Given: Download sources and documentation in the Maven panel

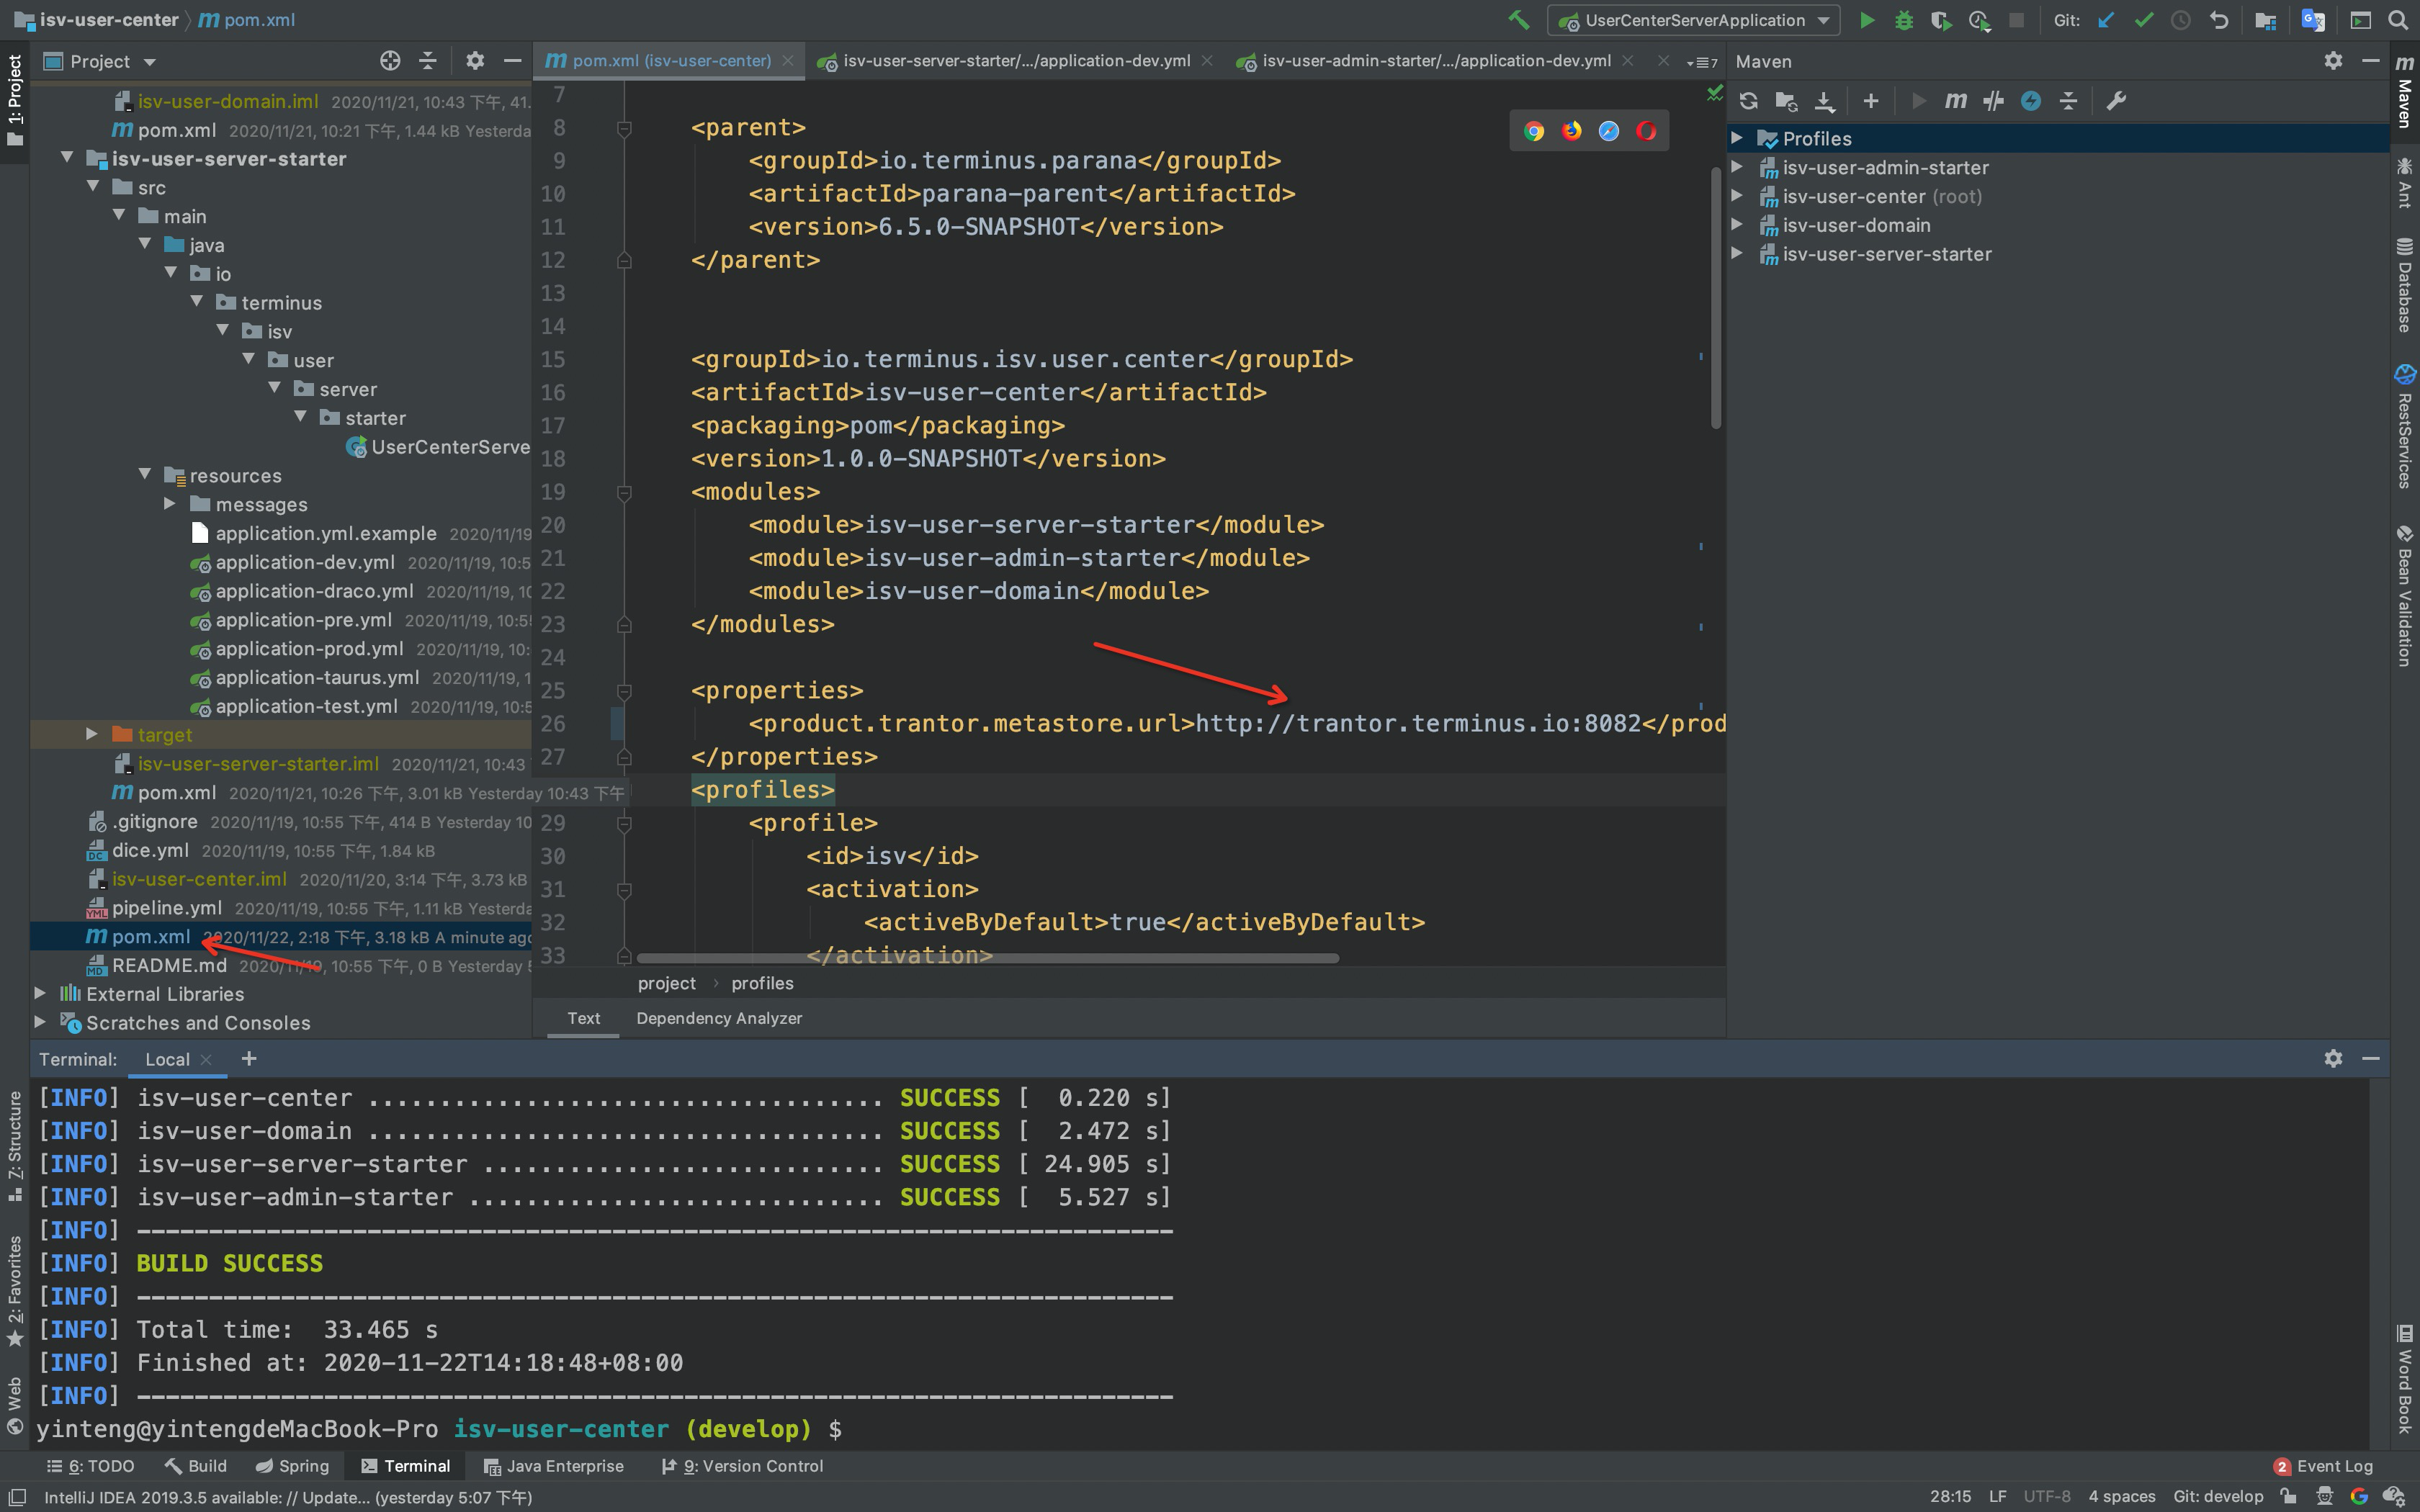Looking at the screenshot, I should [x=1824, y=100].
